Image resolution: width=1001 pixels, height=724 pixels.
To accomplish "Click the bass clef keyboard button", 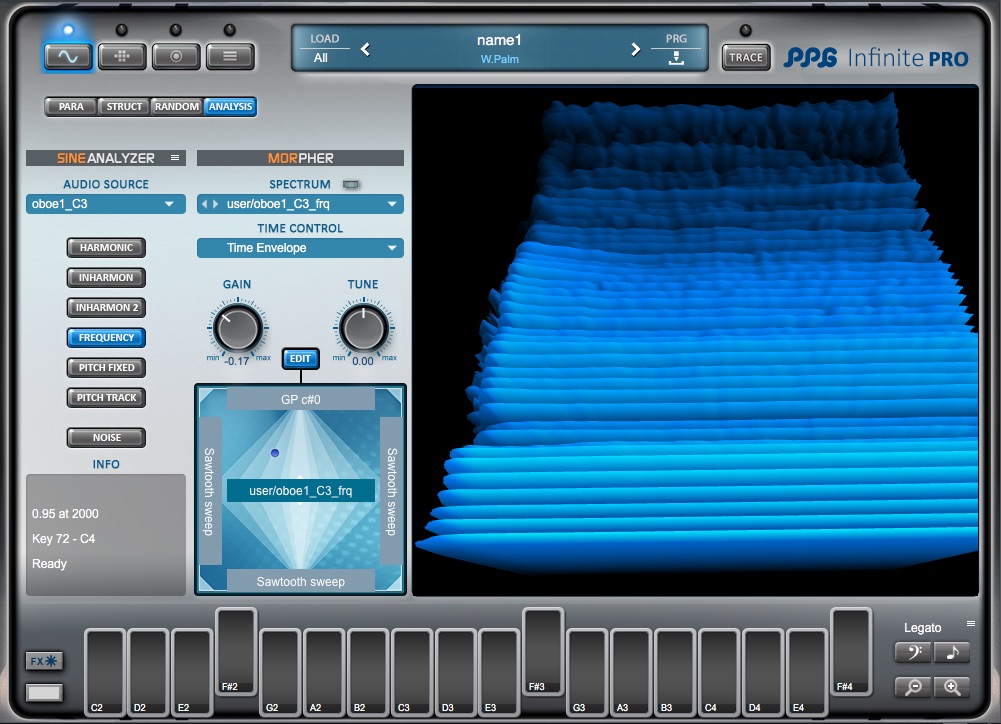I will (914, 653).
